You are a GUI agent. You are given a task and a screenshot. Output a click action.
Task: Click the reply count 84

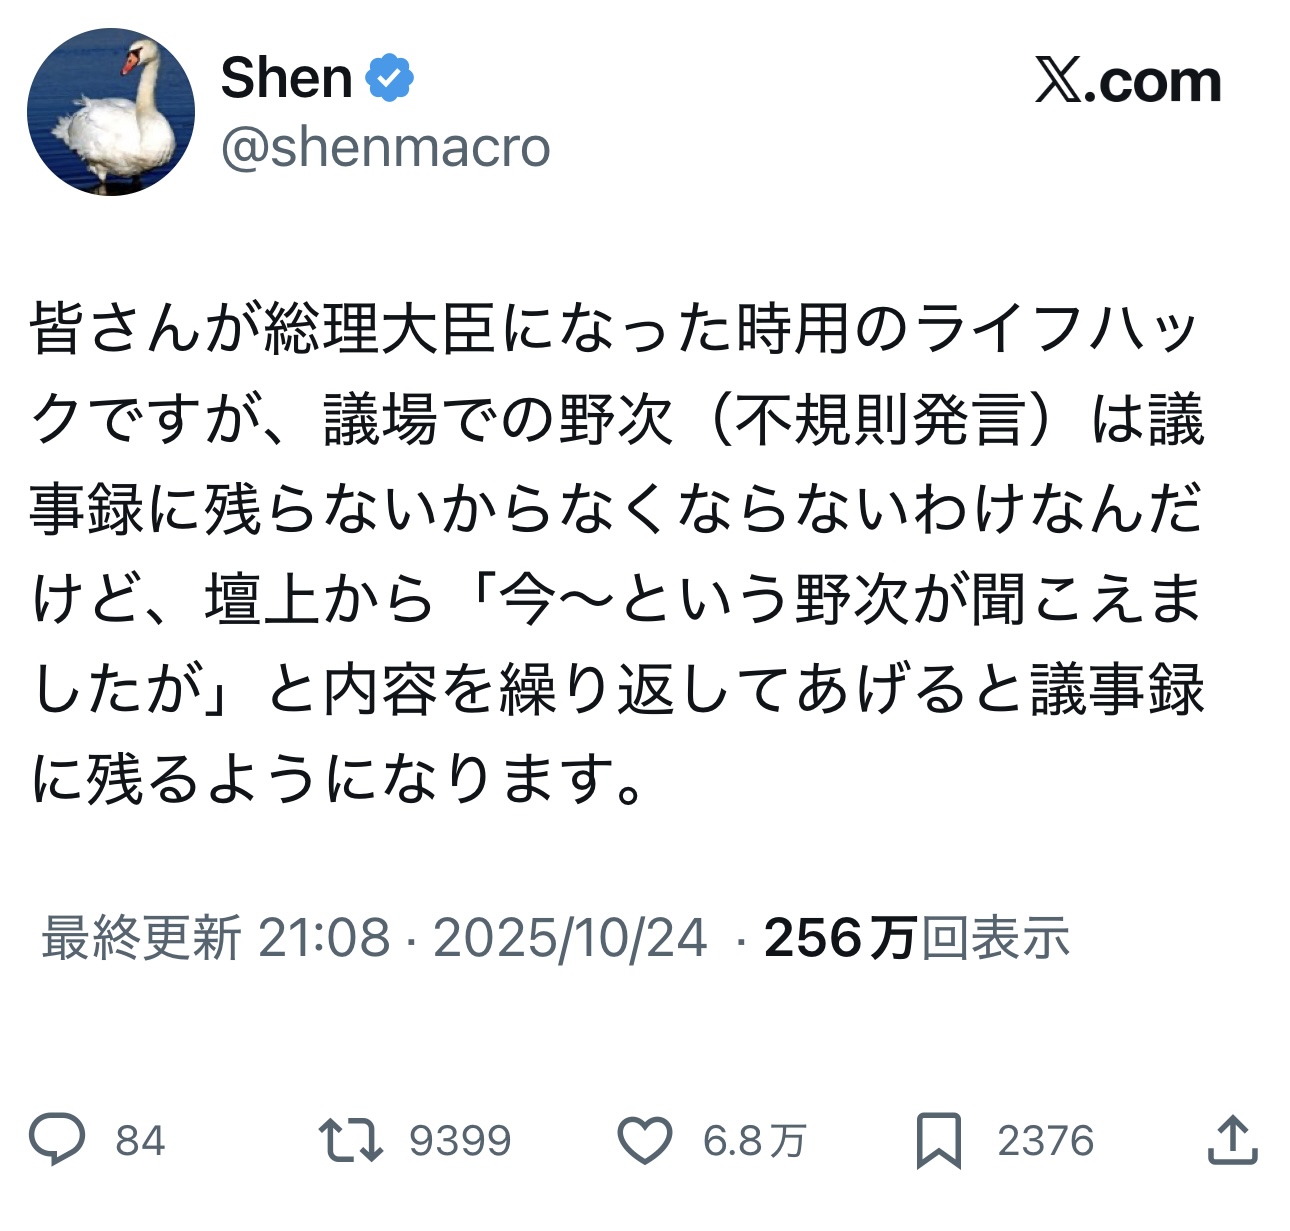[140, 1141]
